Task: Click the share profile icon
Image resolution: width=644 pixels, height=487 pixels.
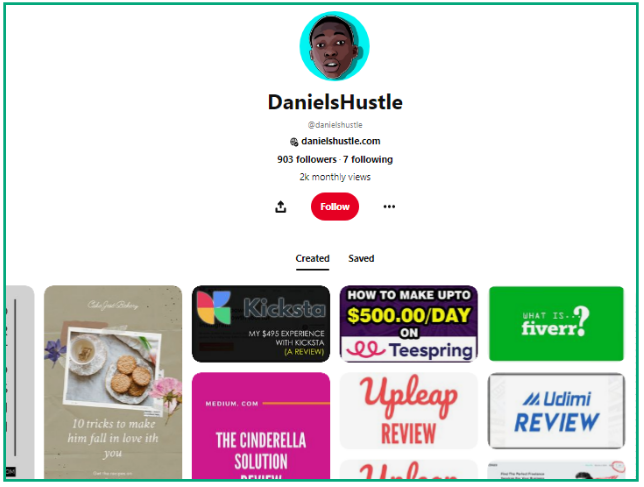Action: 281,207
